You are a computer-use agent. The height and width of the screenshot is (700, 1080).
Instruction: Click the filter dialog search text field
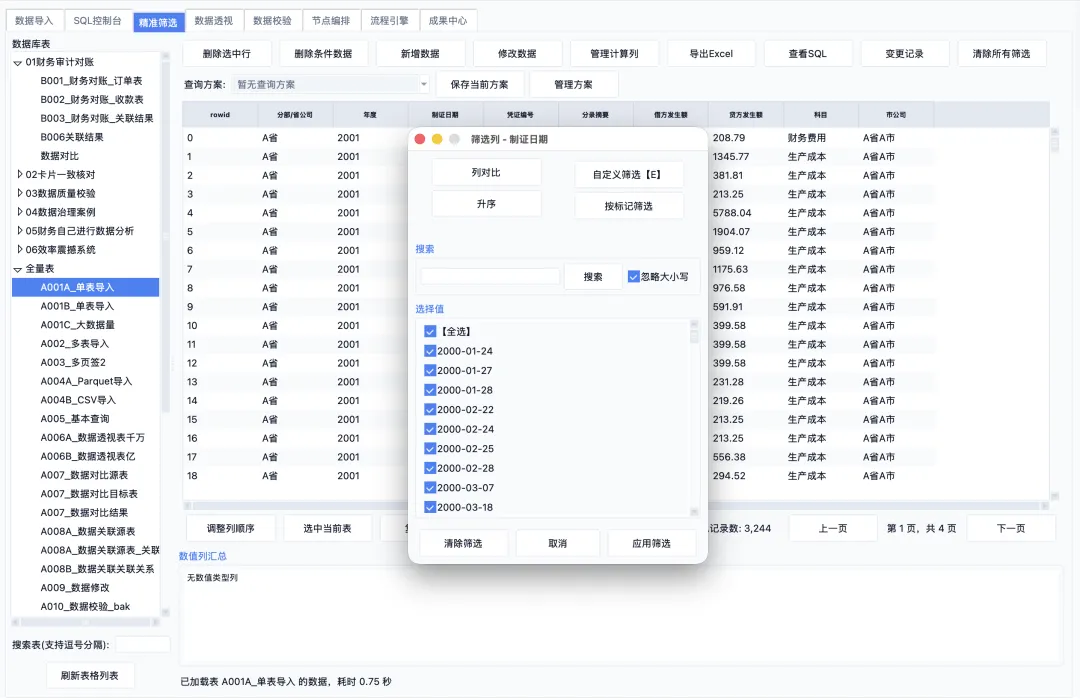pos(490,276)
